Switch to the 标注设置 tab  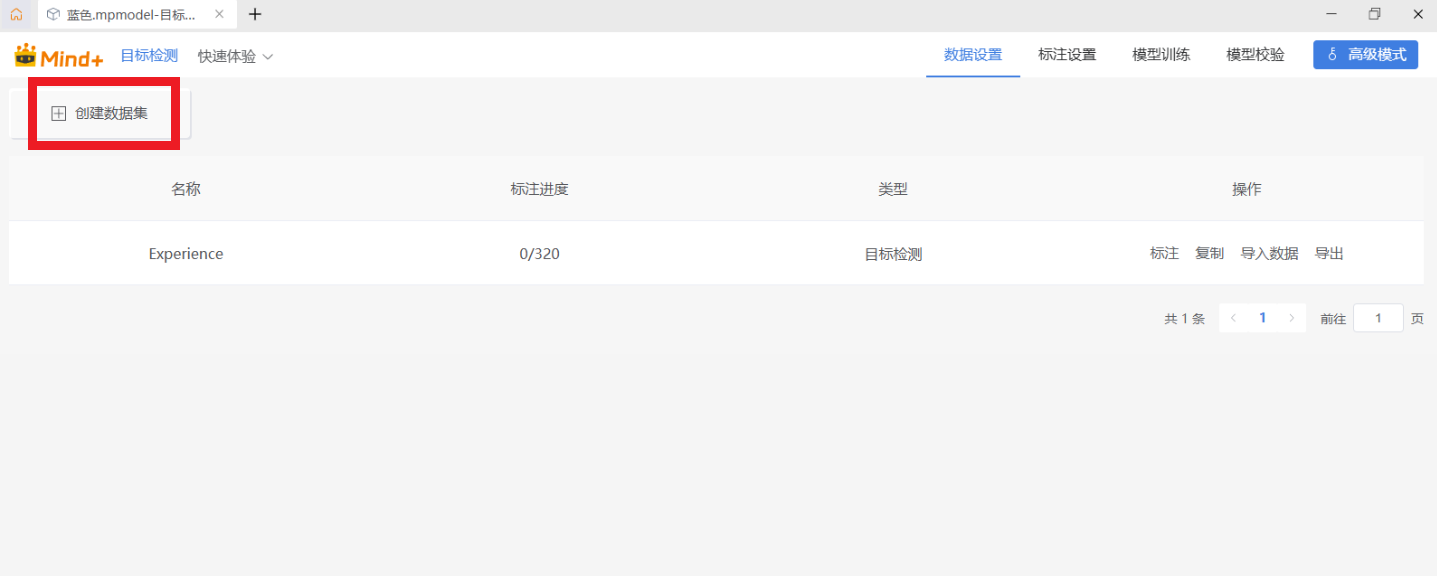click(x=1066, y=55)
